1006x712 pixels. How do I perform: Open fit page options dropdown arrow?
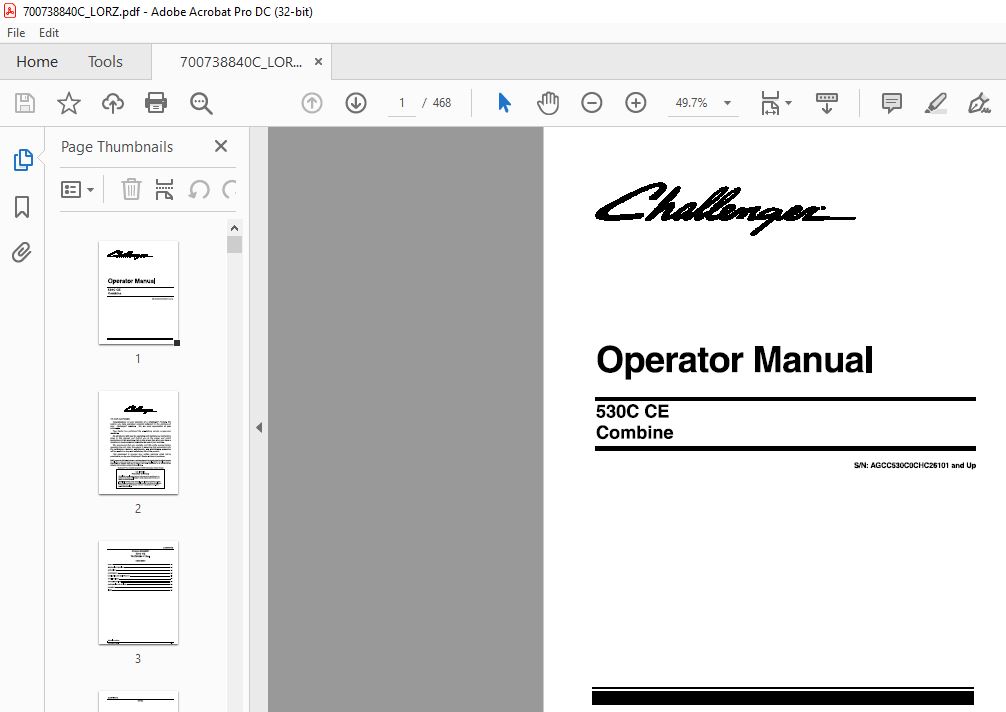click(789, 103)
